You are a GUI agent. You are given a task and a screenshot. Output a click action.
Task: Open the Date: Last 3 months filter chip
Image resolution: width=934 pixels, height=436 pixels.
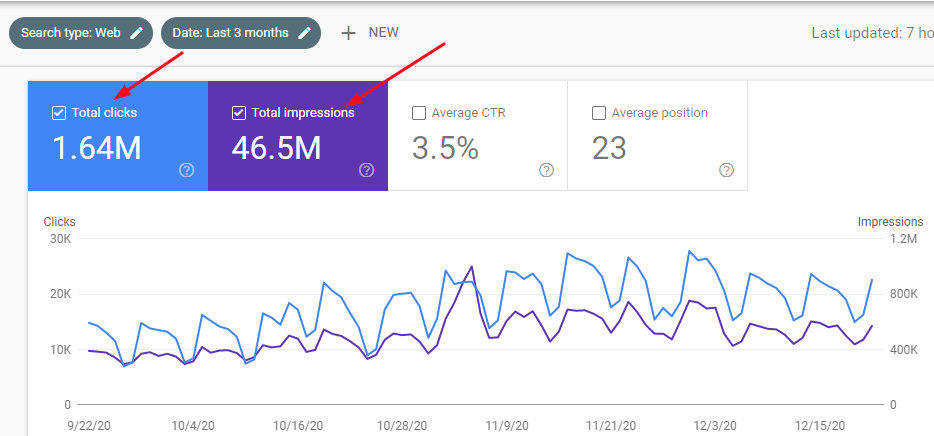tap(241, 33)
